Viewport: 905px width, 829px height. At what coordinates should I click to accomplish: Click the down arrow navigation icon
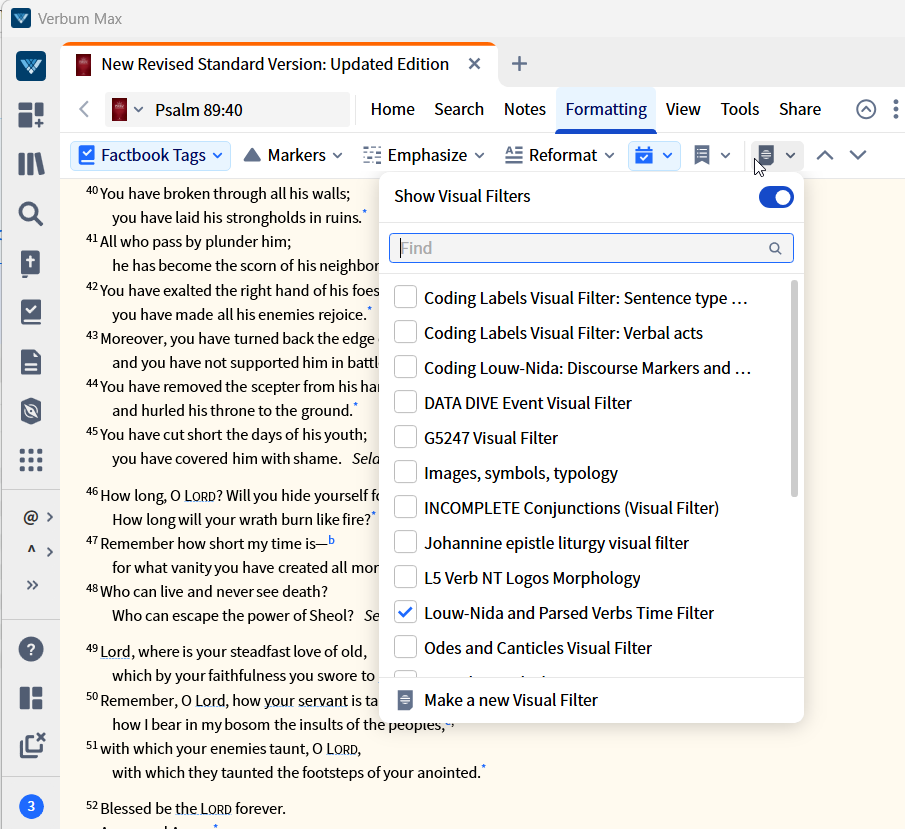[x=858, y=155]
